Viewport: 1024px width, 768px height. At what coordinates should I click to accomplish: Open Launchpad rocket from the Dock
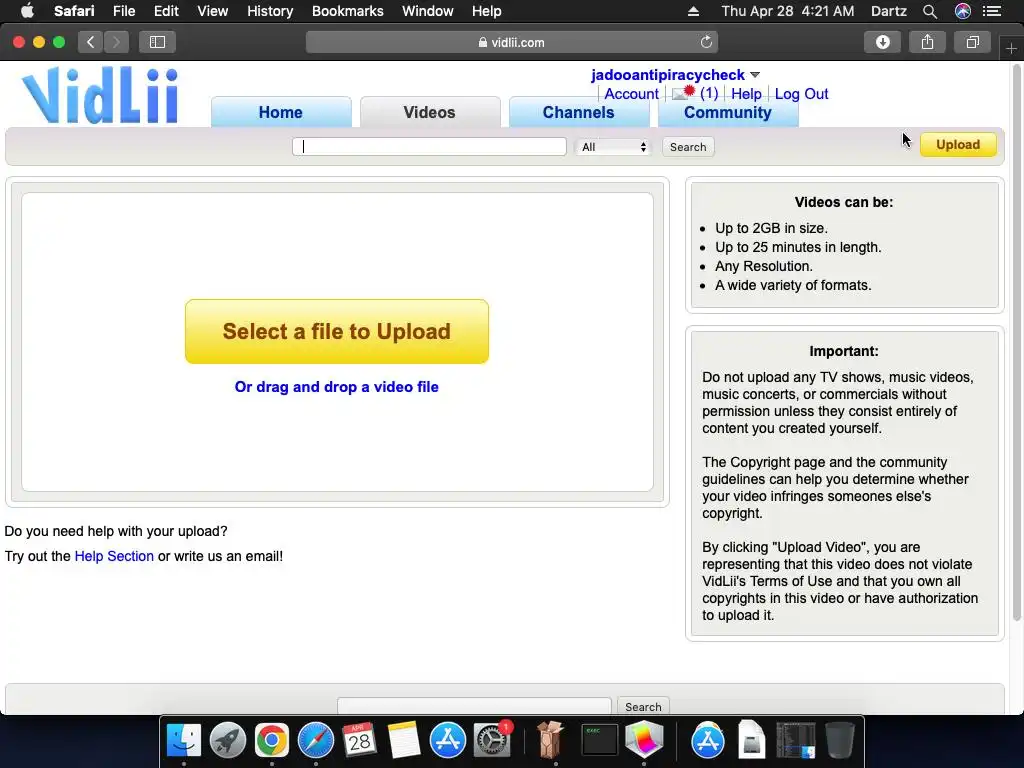pyautogui.click(x=228, y=741)
